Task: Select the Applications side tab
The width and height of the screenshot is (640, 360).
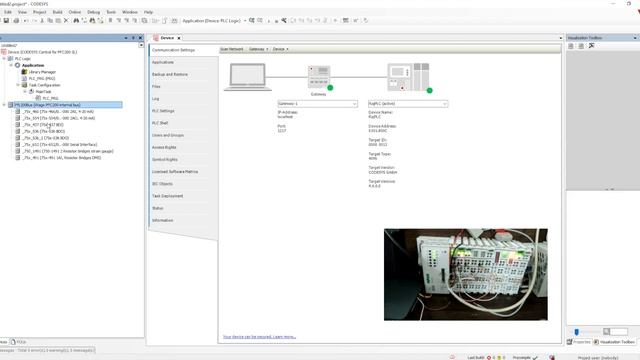Action: tap(163, 62)
